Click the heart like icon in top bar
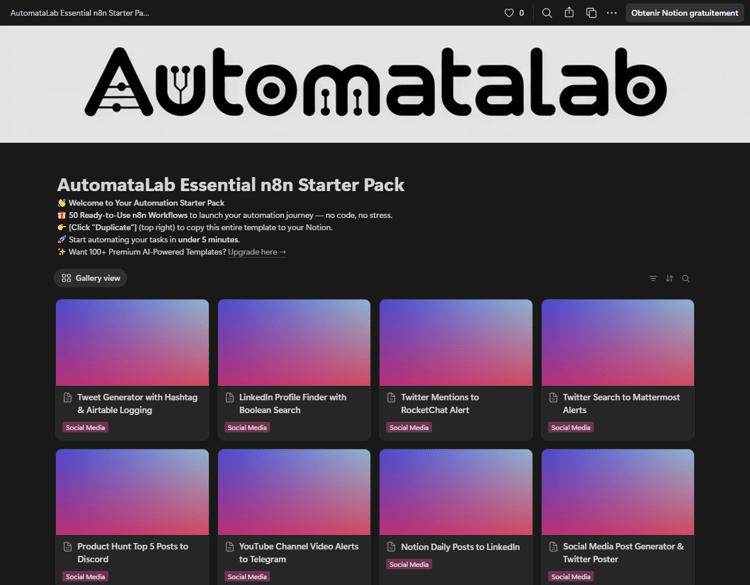 508,13
